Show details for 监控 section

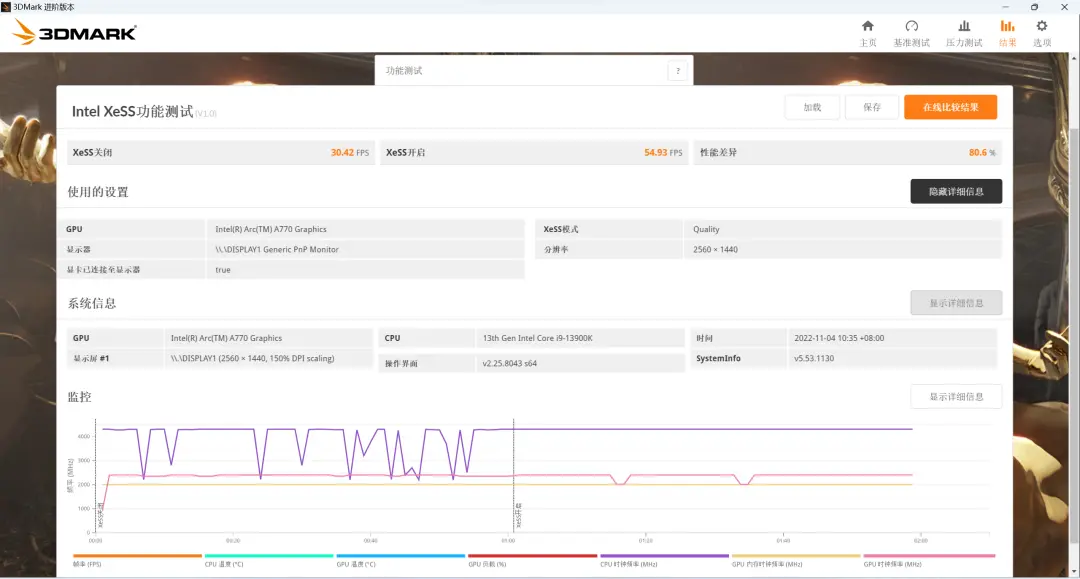tap(956, 397)
